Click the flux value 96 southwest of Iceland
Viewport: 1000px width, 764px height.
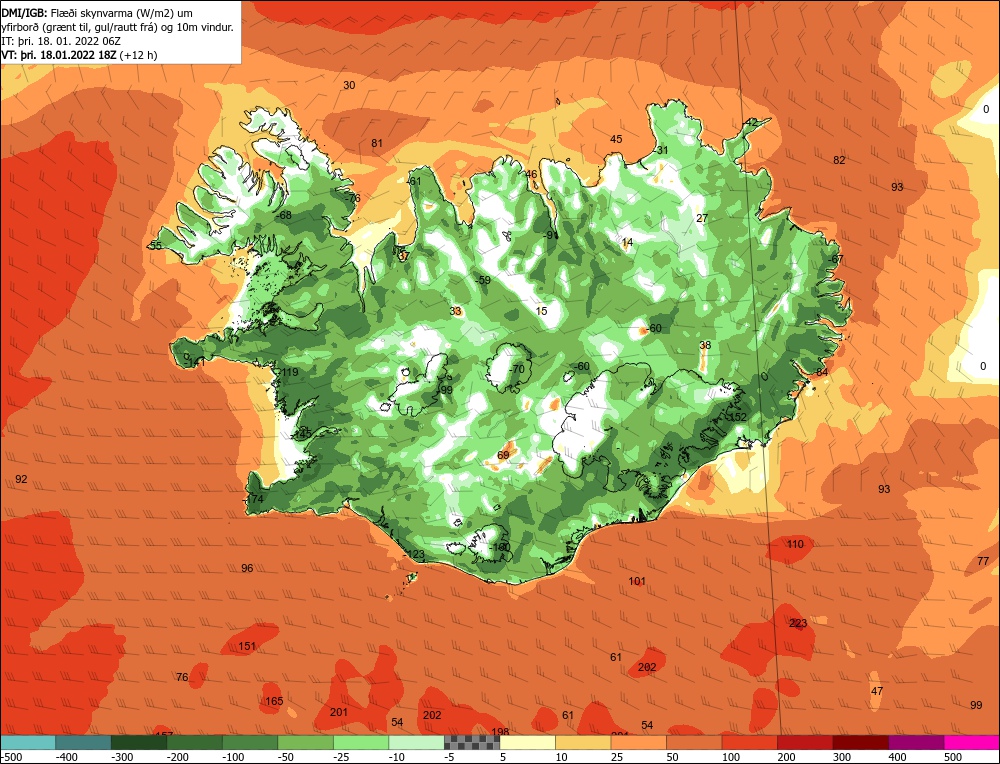tap(247, 568)
